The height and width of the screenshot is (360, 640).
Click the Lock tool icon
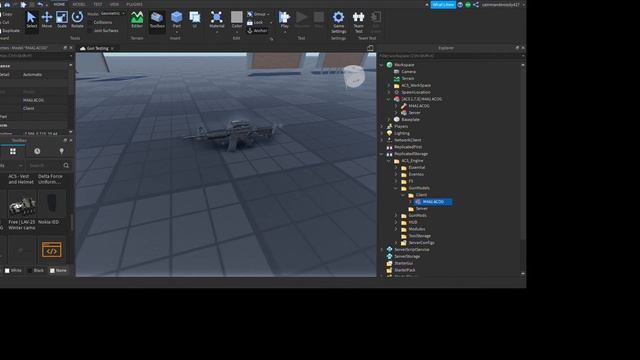[250, 22]
